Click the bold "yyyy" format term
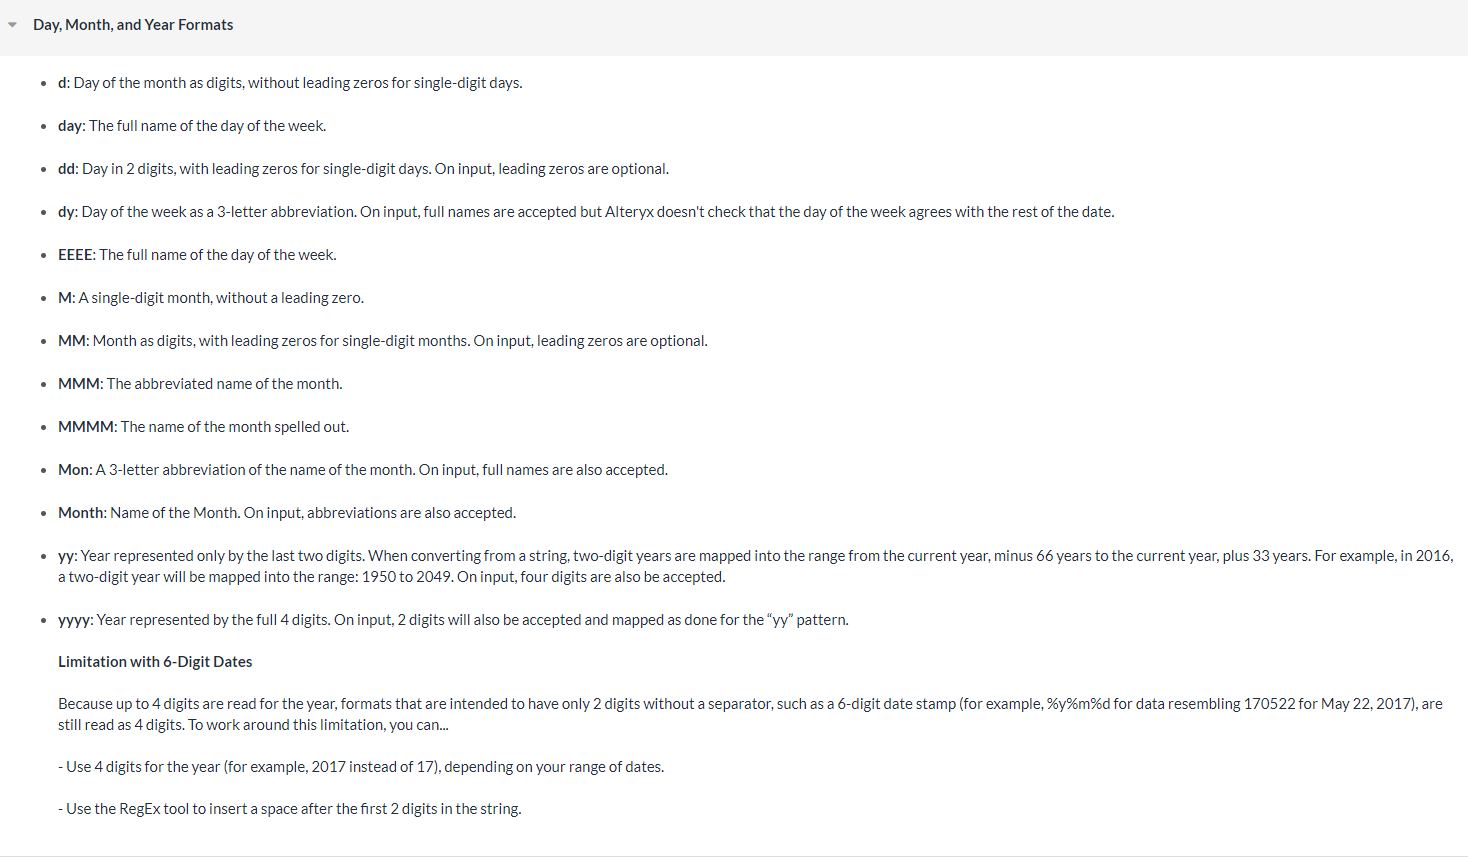The image size is (1468, 857). pyautogui.click(x=74, y=620)
